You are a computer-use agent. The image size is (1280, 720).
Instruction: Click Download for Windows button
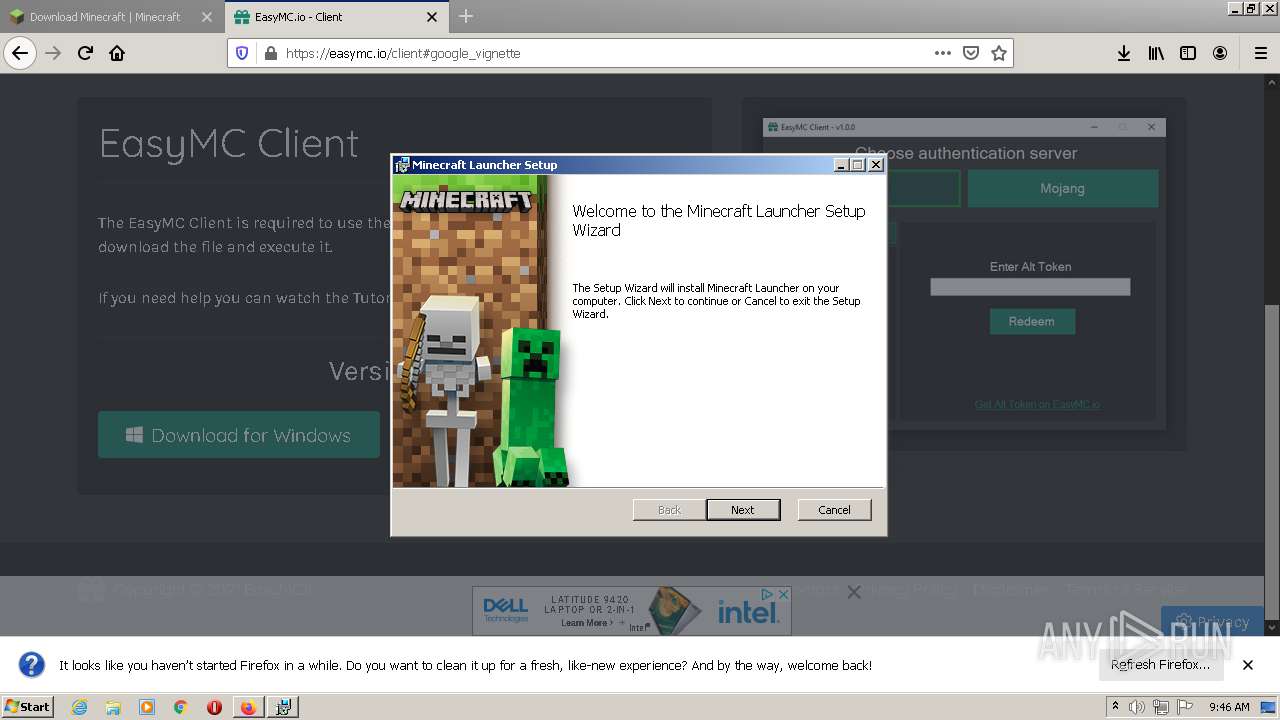(x=238, y=435)
